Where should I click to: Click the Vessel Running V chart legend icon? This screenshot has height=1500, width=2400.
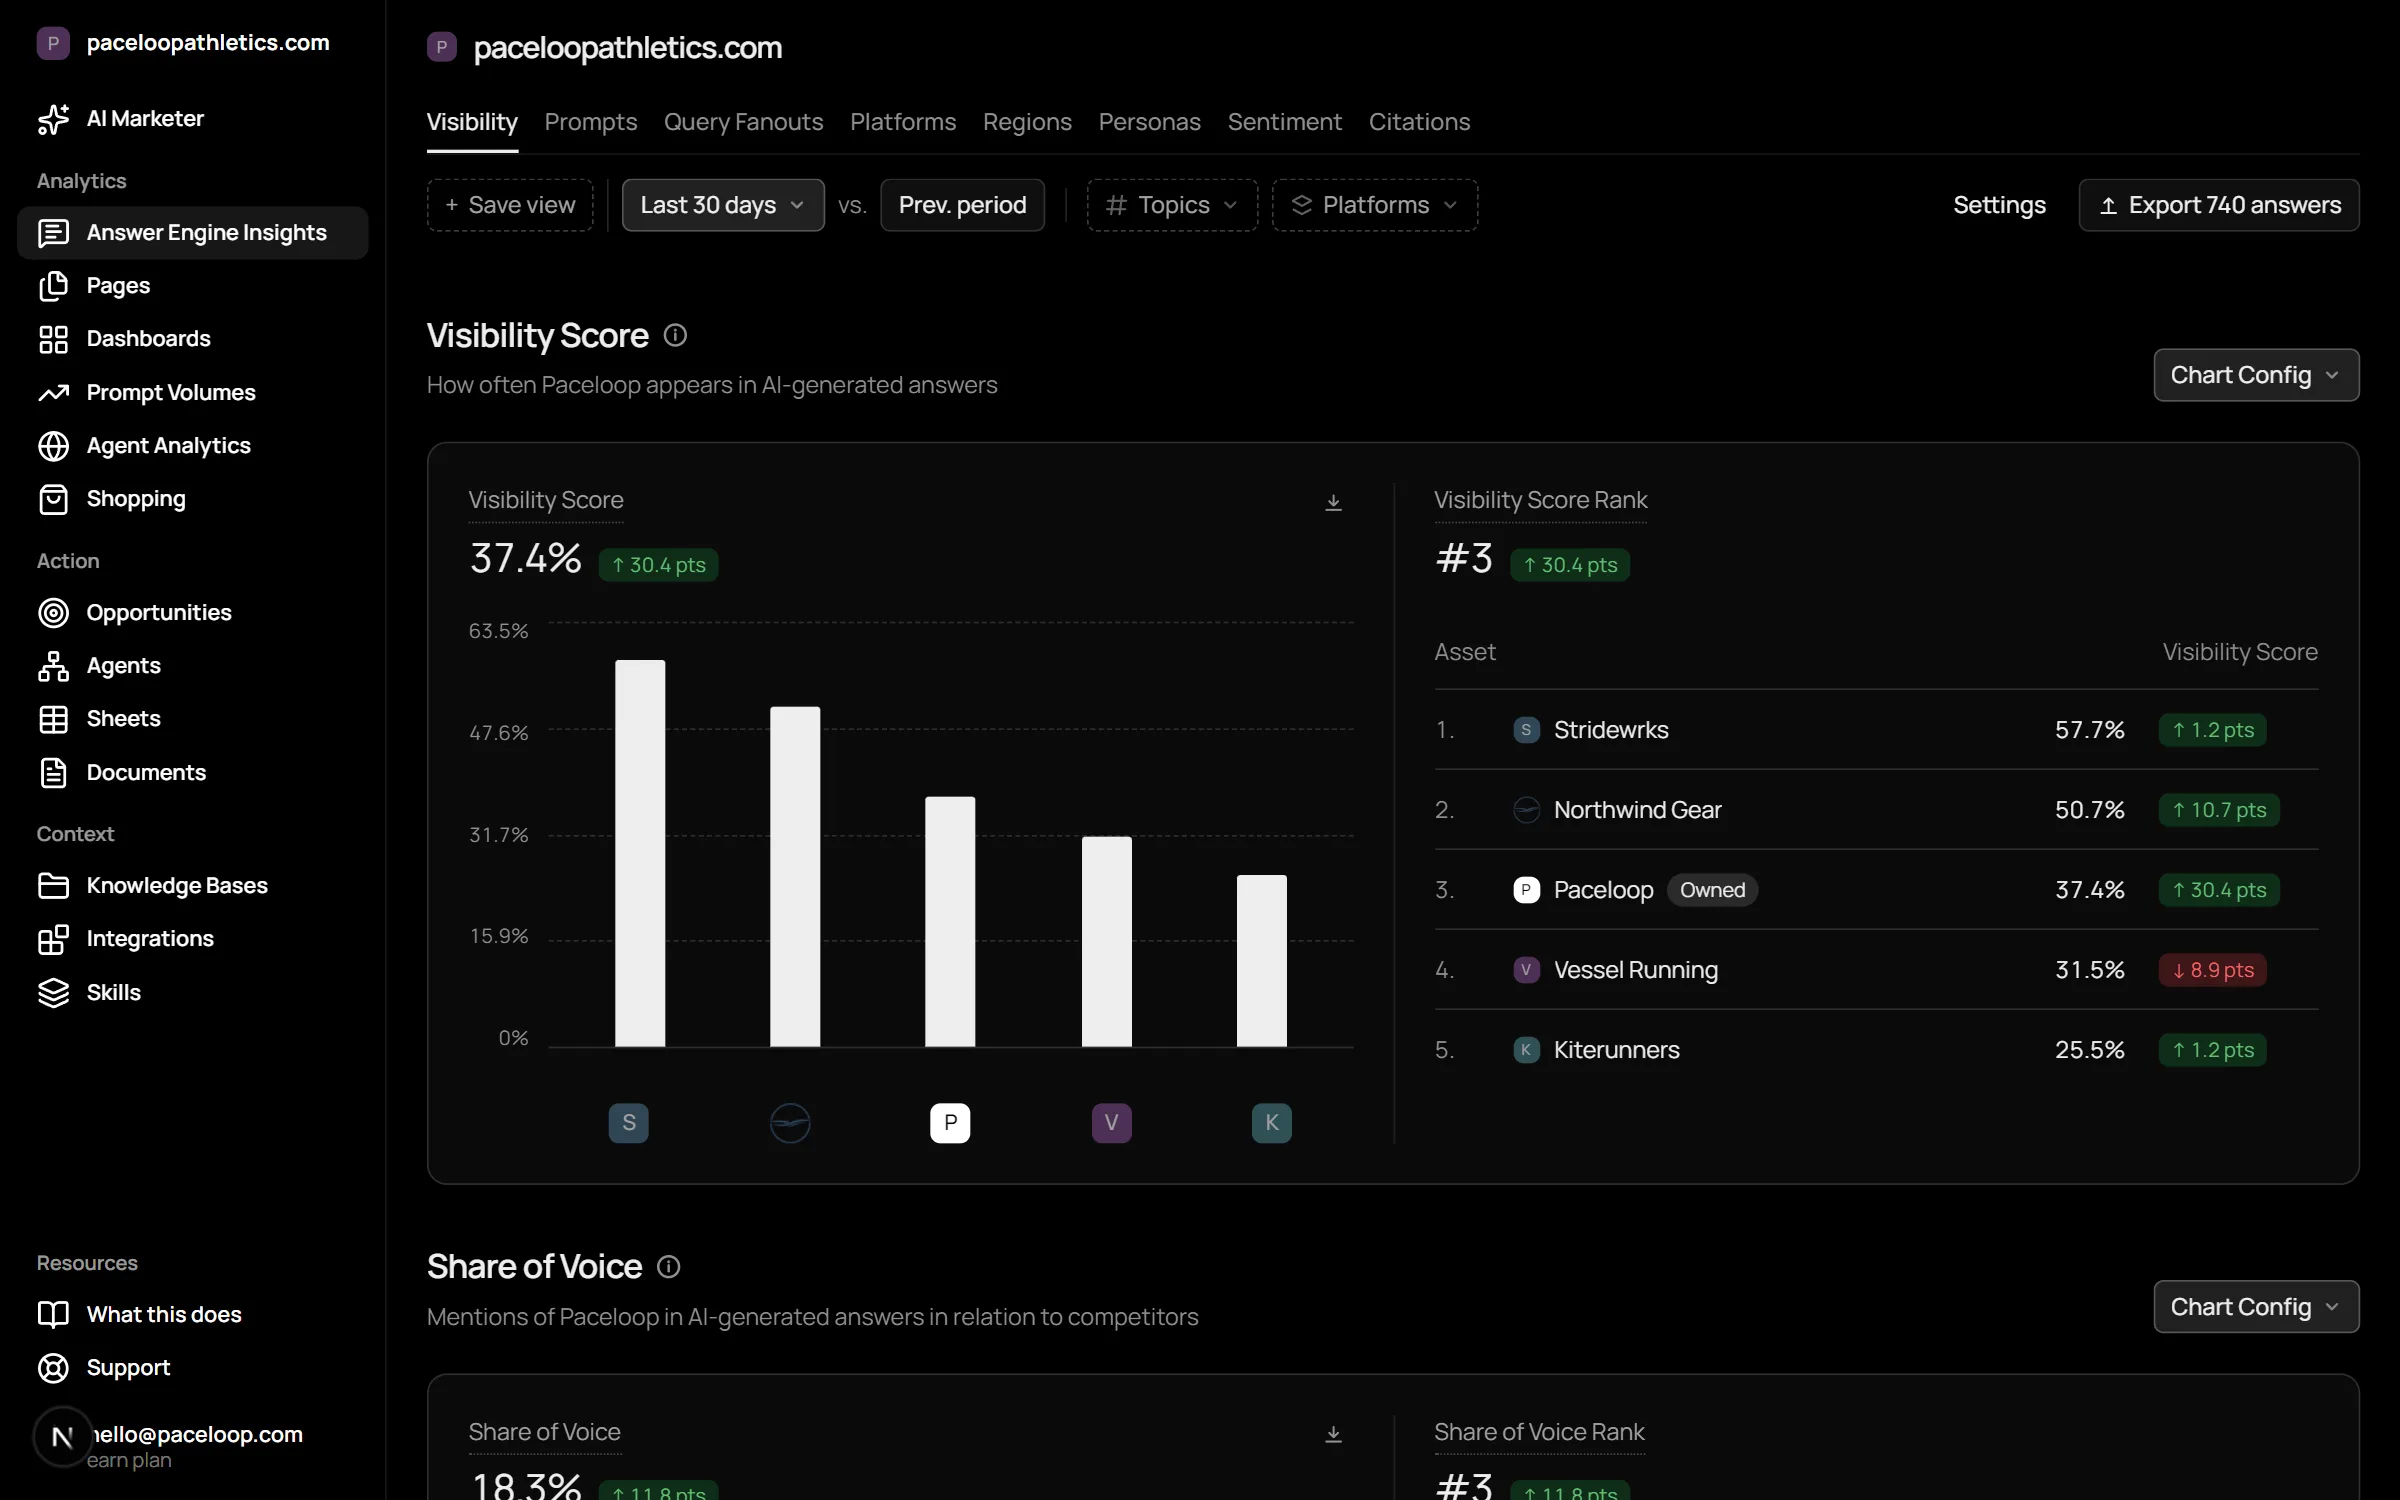click(x=1111, y=1123)
